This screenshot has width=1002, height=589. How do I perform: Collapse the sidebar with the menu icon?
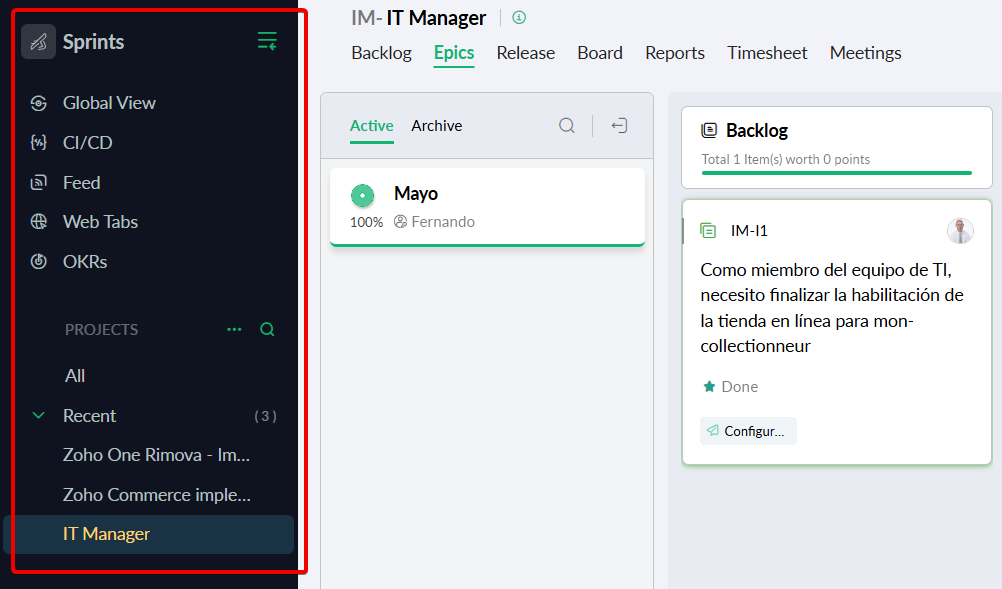coord(267,41)
